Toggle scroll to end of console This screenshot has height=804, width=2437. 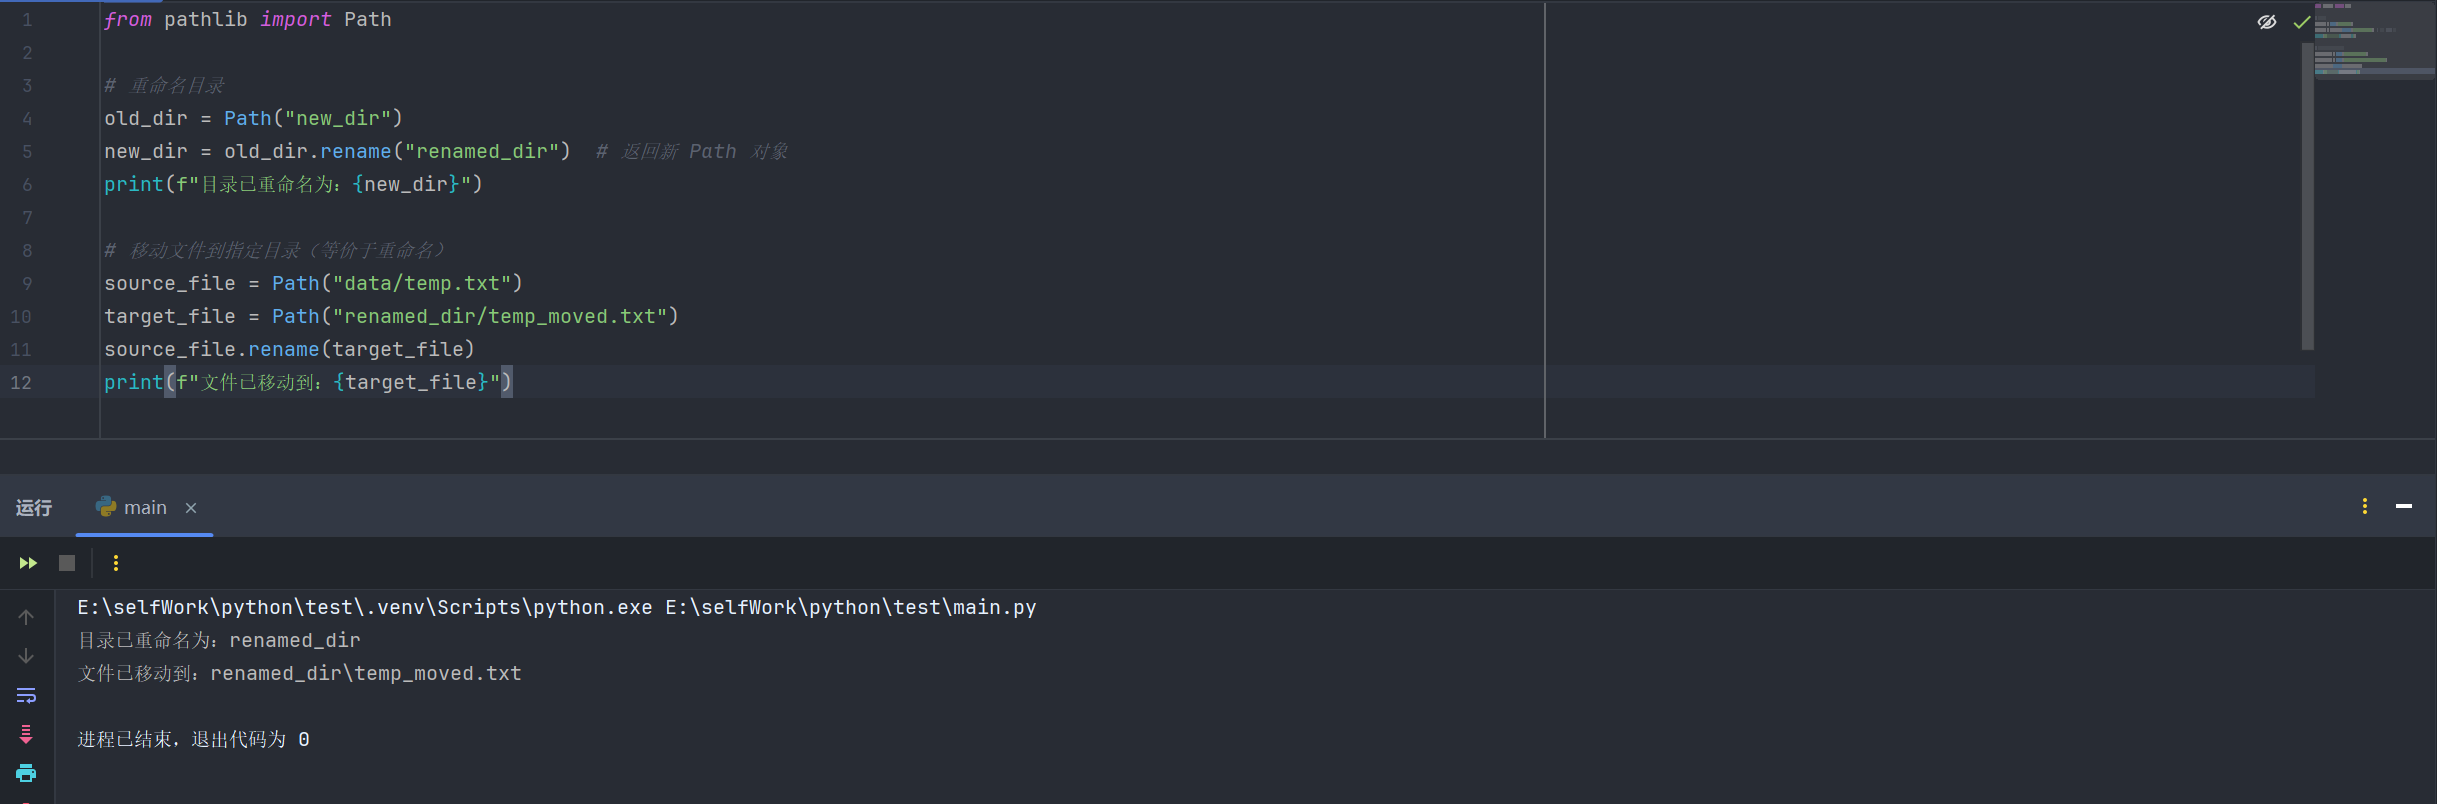[x=26, y=734]
